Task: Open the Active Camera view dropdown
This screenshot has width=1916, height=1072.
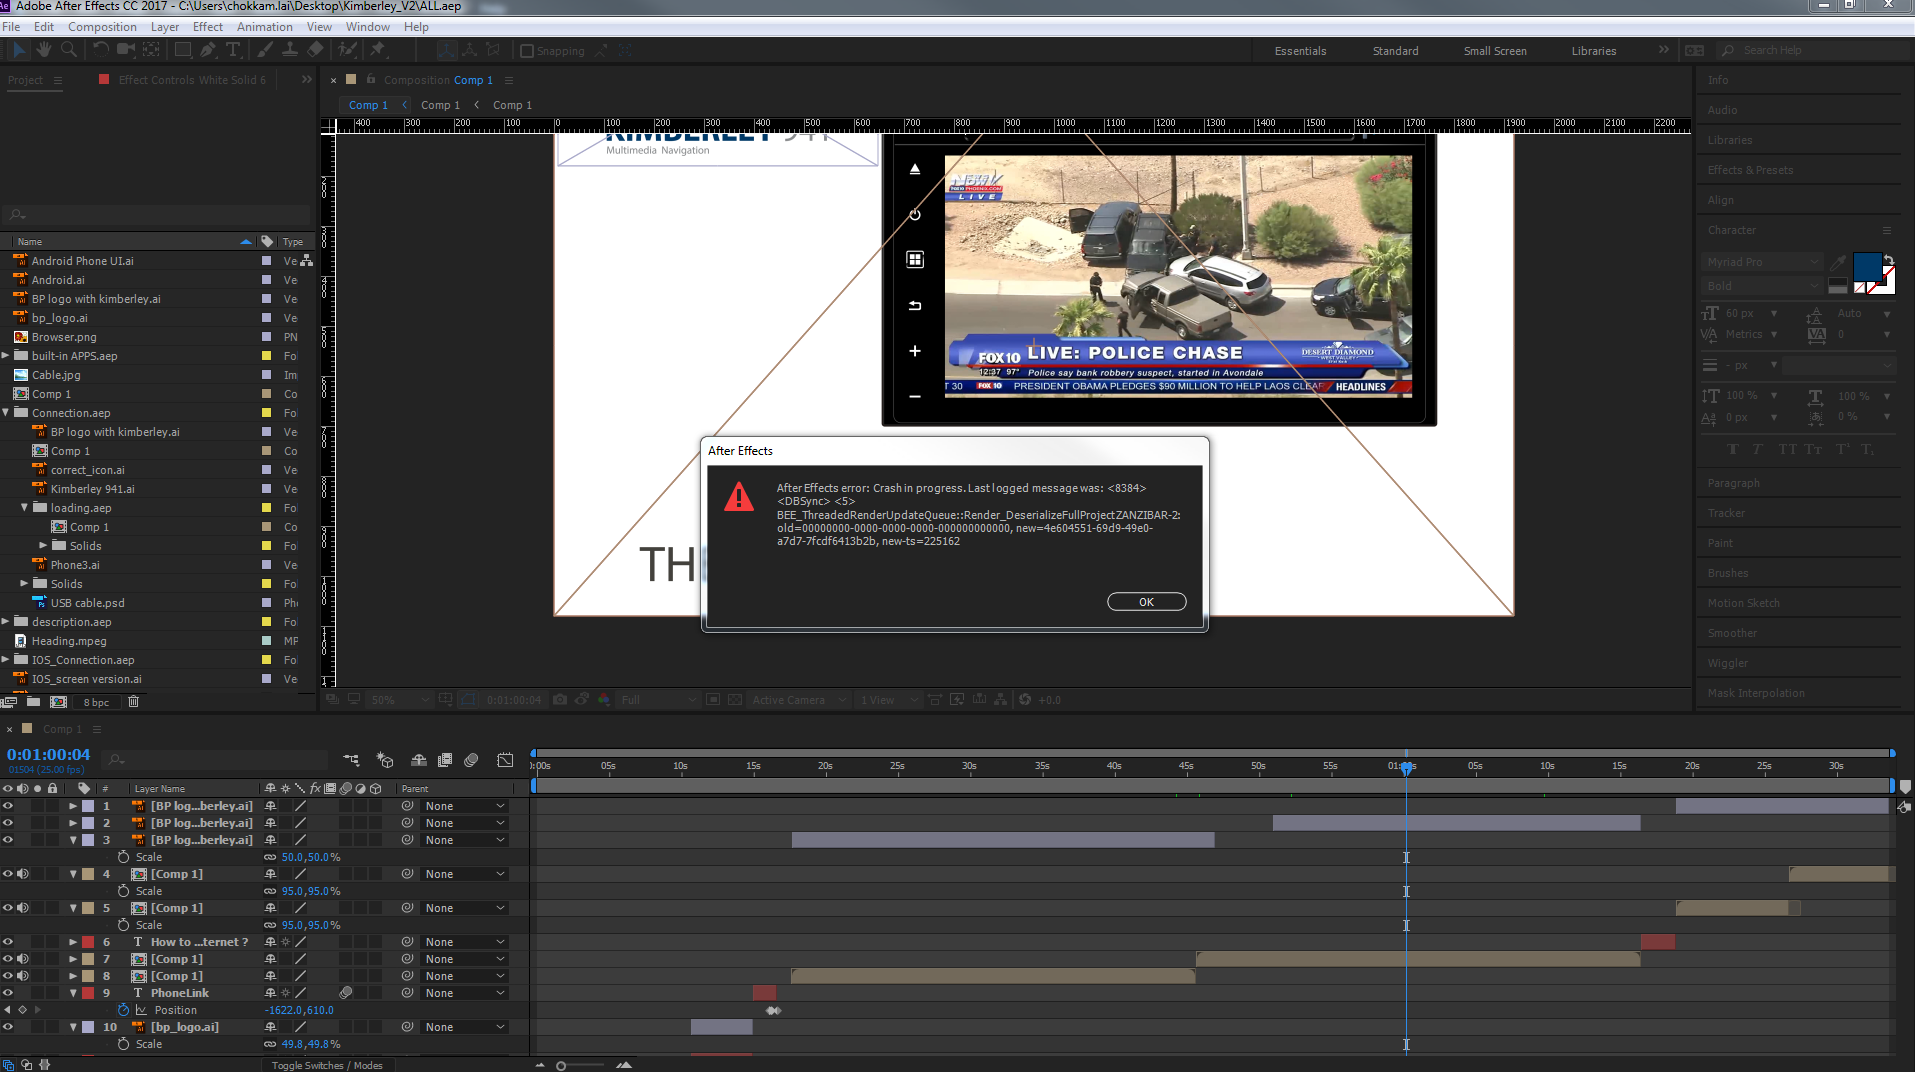Action: [799, 700]
